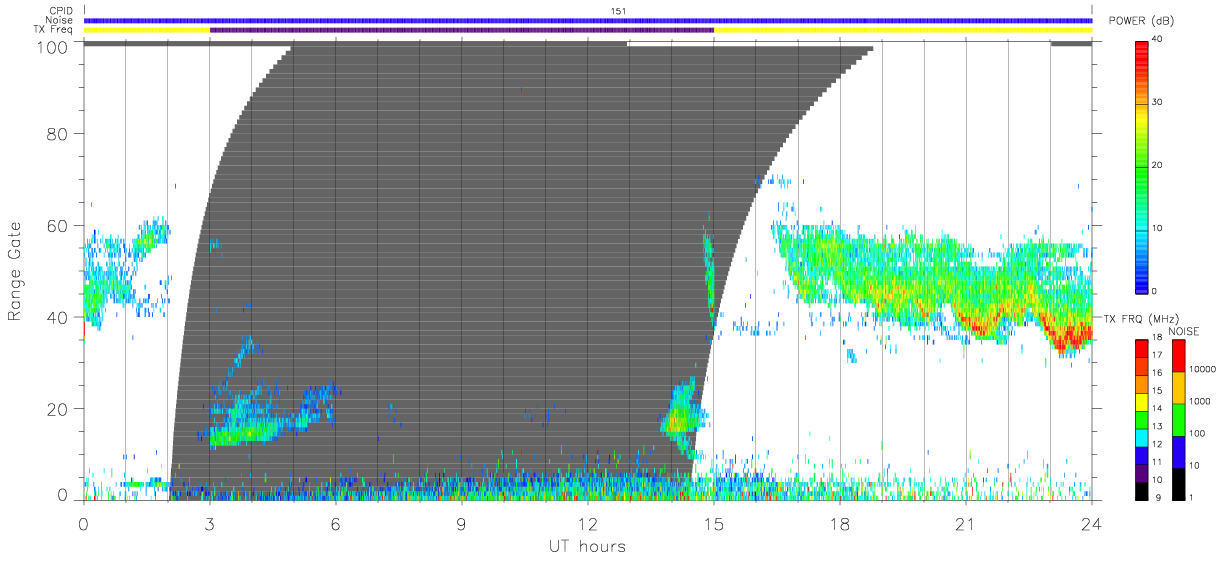Click the 40 tick on the Range Gate axis

tap(58, 317)
